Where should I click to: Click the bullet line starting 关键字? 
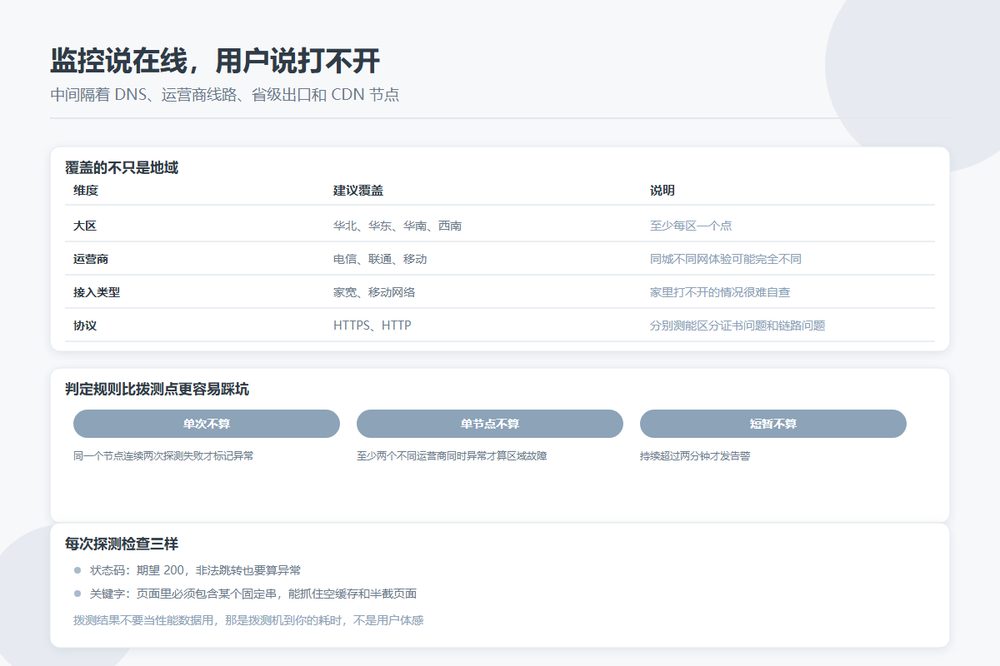coord(253,594)
